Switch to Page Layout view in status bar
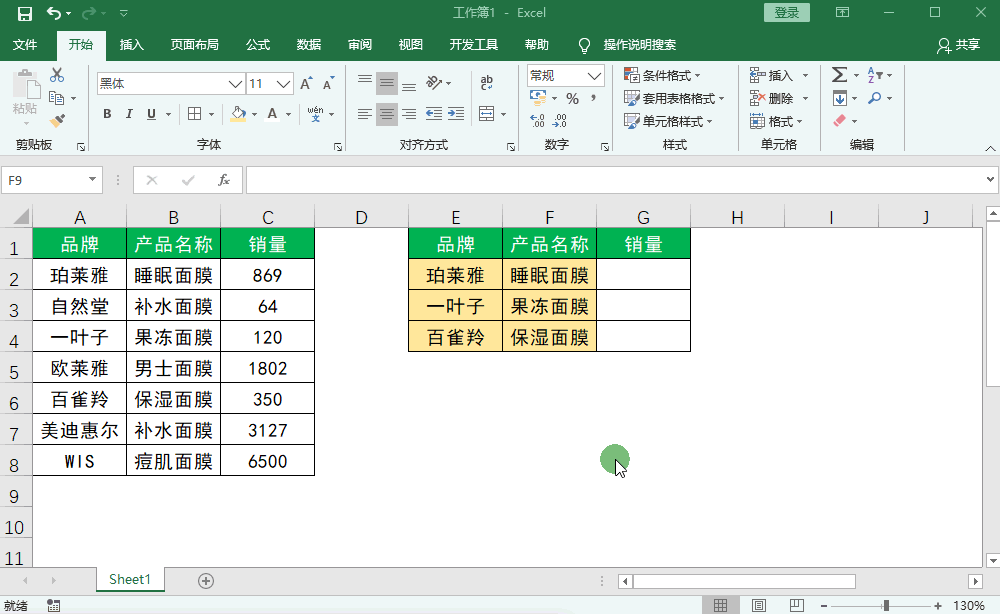 point(759,605)
